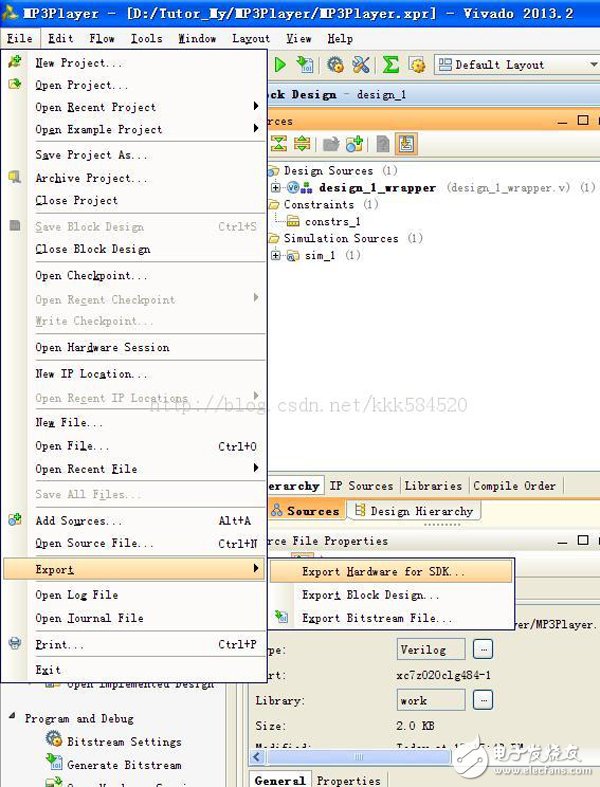This screenshot has width=600, height=787.
Task: Click the Add Sources icon in Sources toolbar
Action: click(354, 144)
